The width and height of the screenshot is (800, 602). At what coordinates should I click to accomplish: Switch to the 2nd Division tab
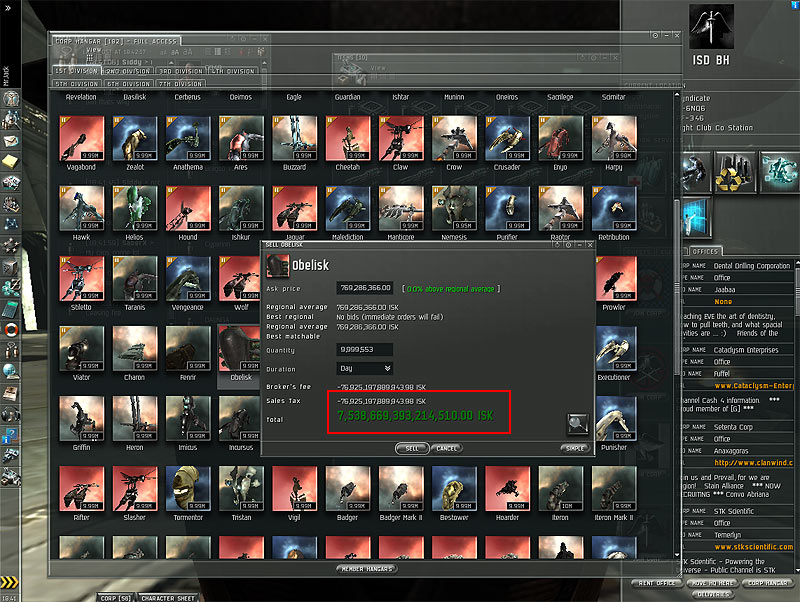[129, 71]
